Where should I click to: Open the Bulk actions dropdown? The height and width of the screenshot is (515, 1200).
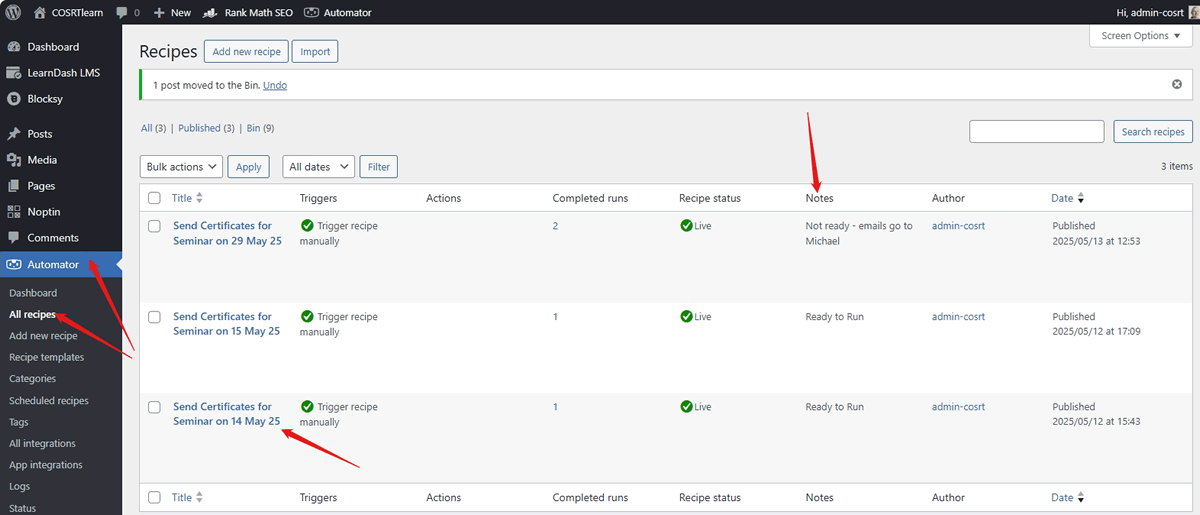[x=180, y=167]
